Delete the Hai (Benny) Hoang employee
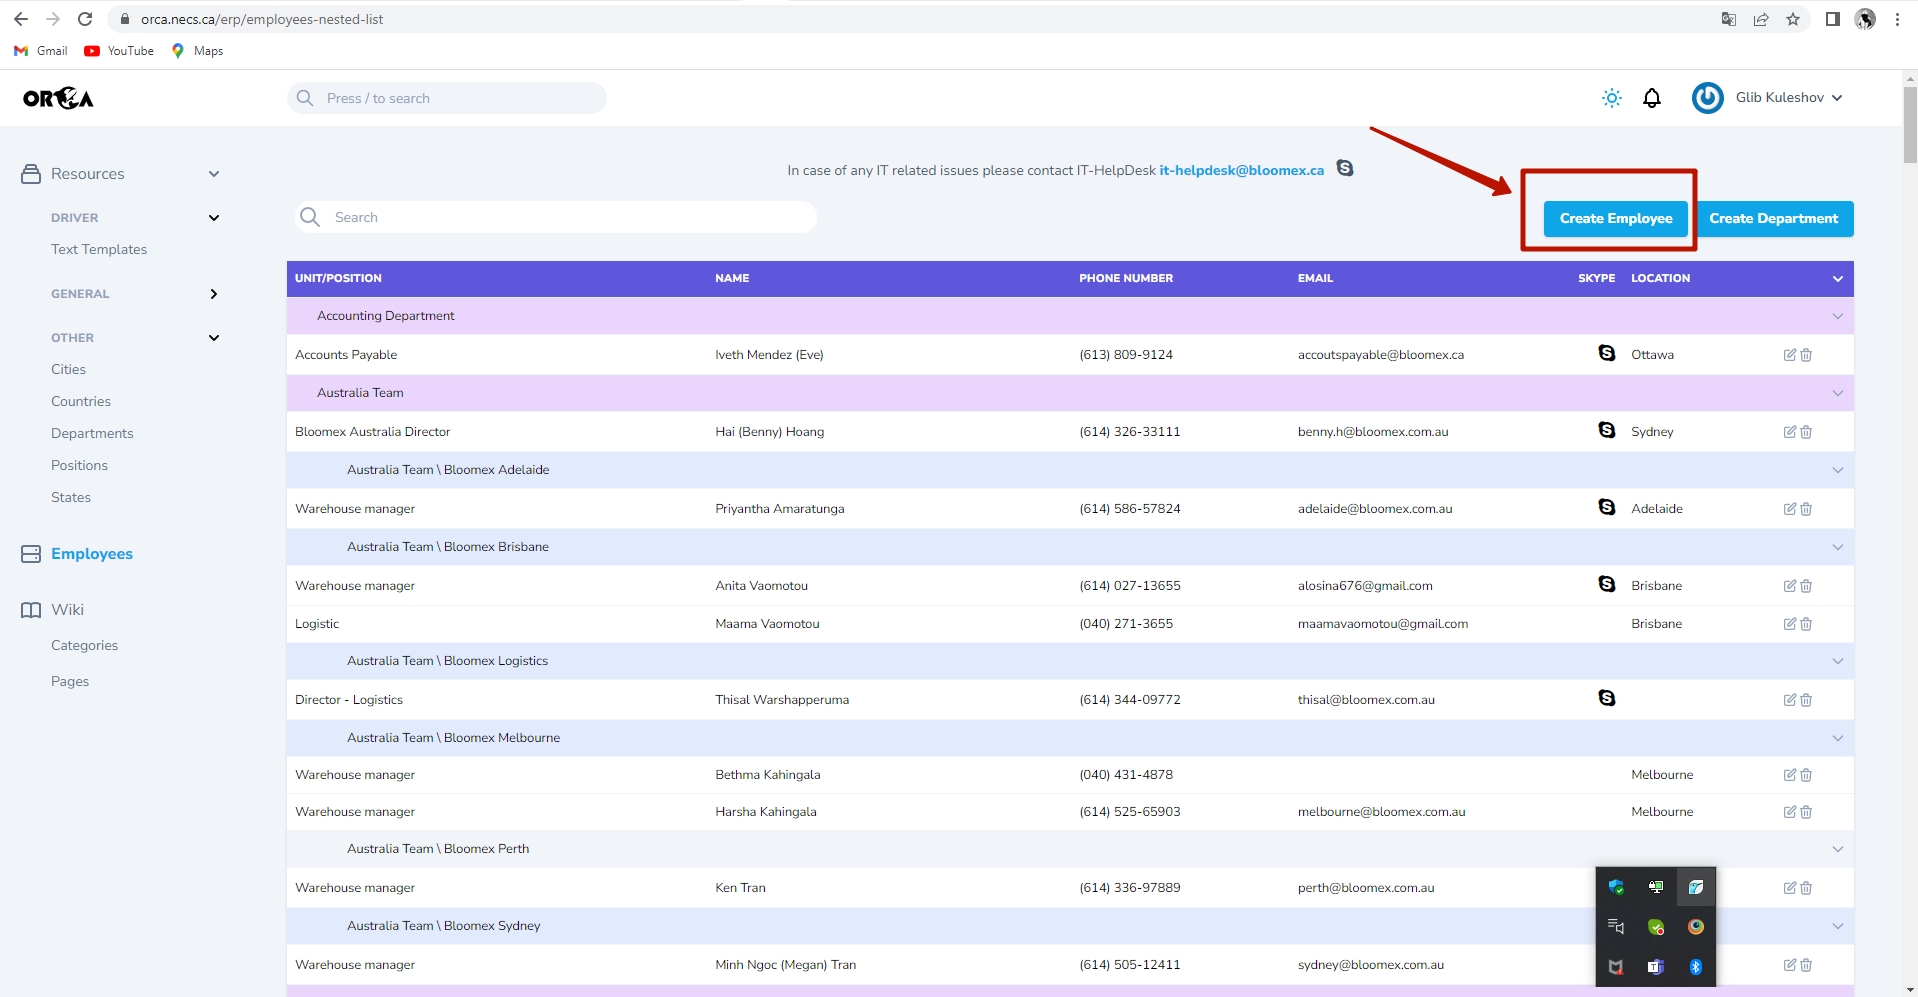The height and width of the screenshot is (997, 1918). (x=1806, y=432)
